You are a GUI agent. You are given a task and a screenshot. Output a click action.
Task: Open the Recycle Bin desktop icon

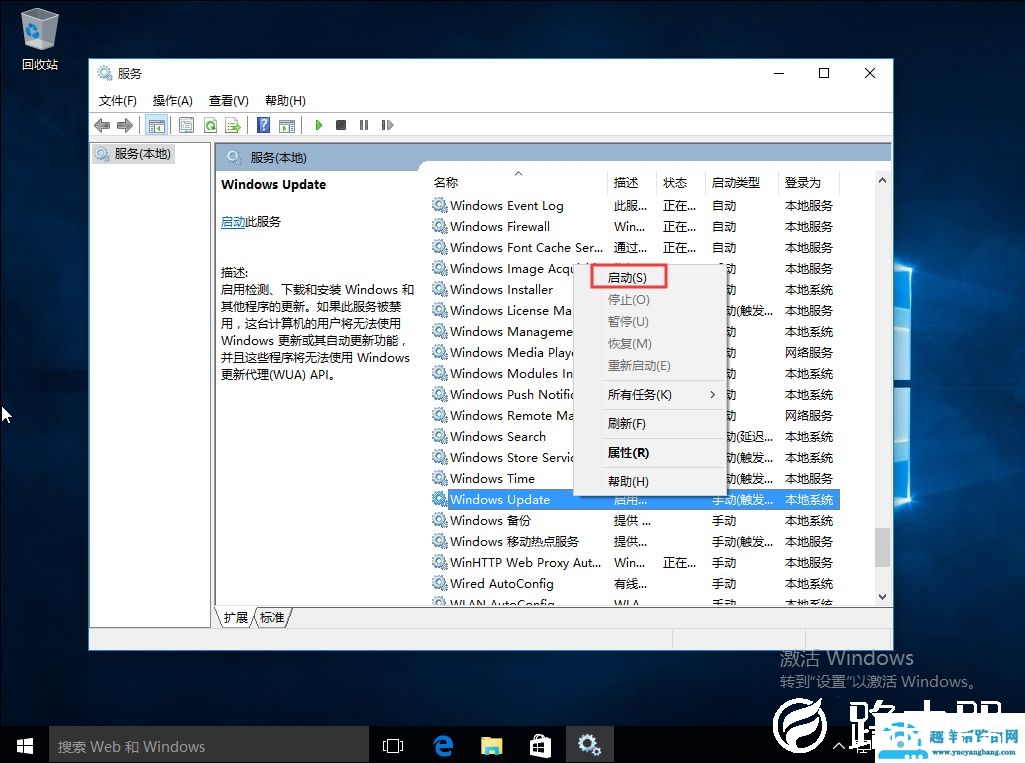(40, 39)
